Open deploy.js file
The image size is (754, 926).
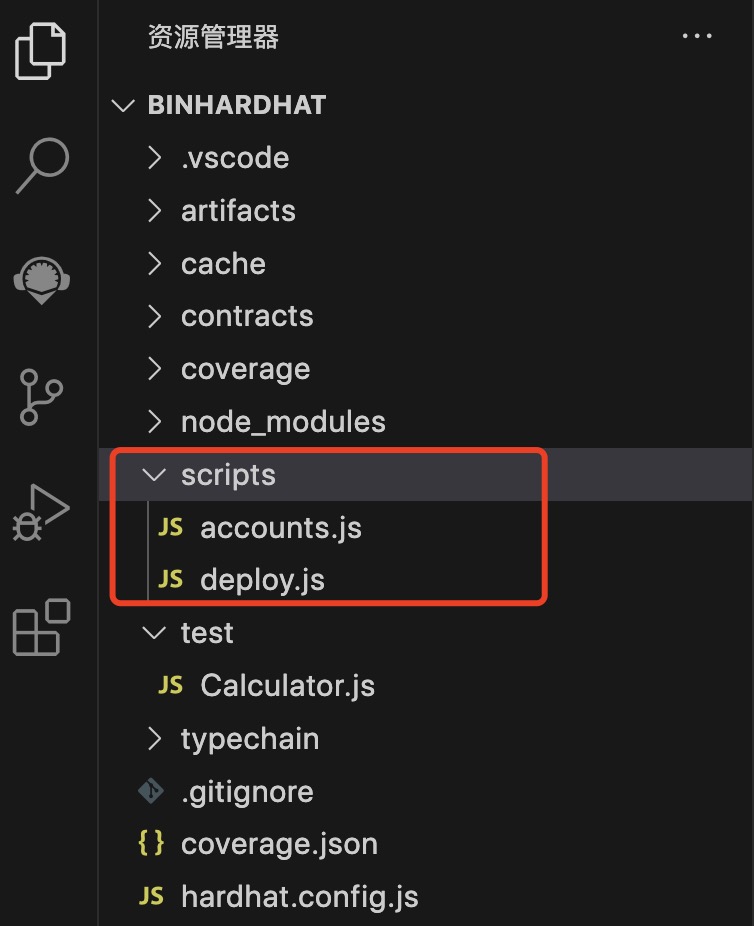(x=262, y=580)
